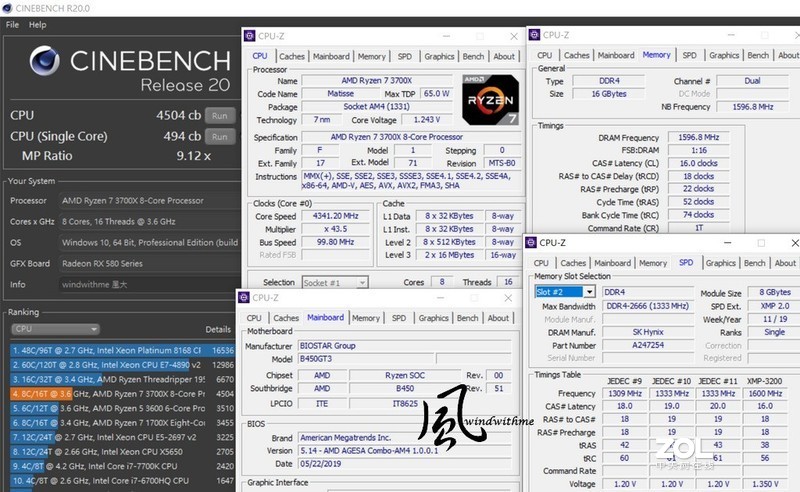Switch to Graphics tab in the CPU window
The image size is (800, 492).
(439, 57)
